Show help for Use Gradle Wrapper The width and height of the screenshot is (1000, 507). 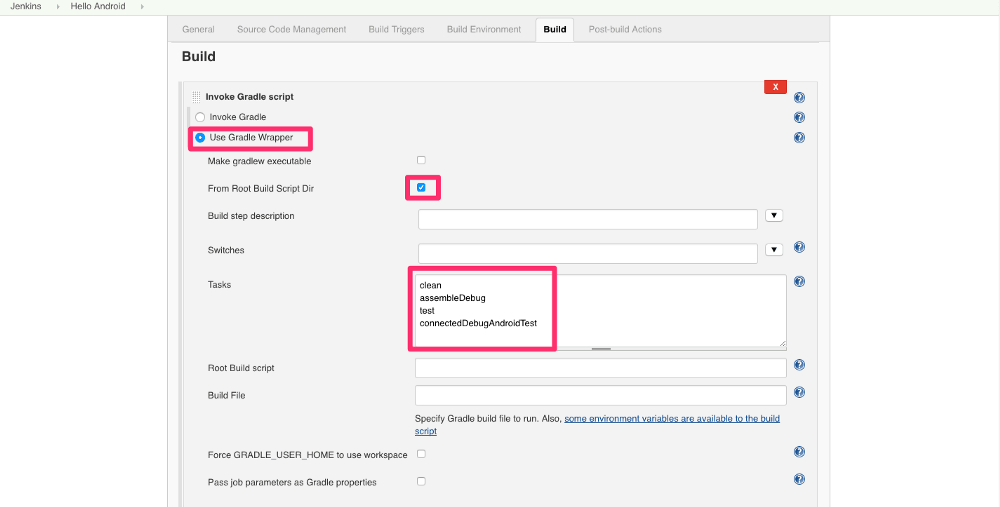(x=799, y=138)
